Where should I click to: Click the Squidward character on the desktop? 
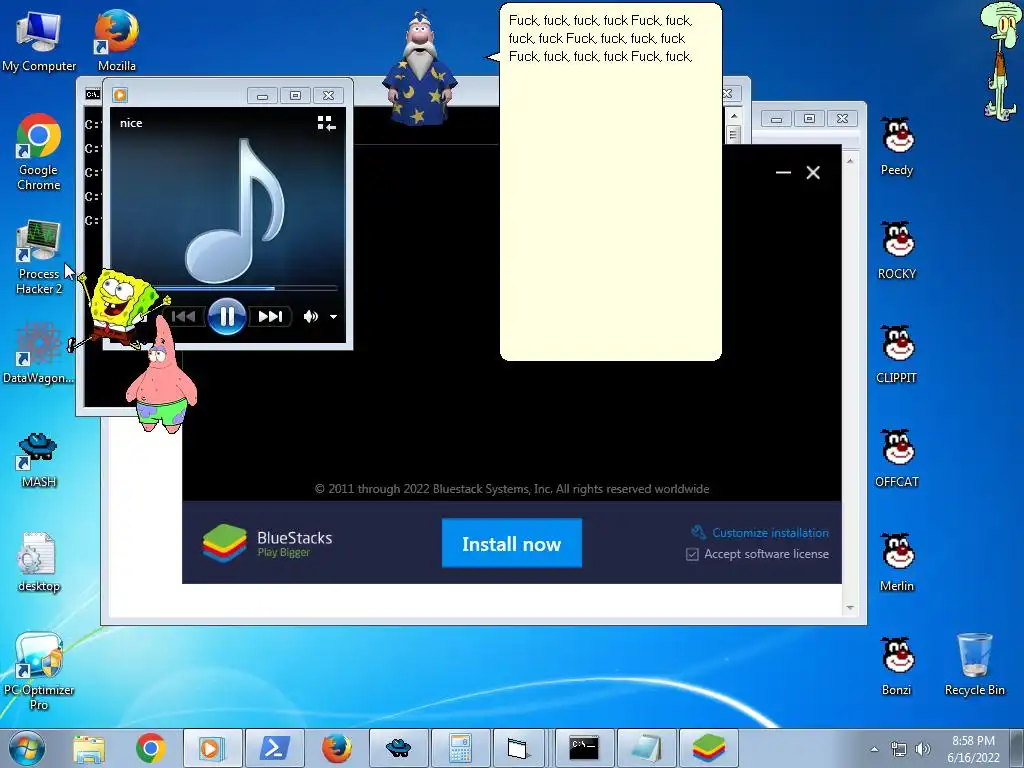(x=1000, y=61)
